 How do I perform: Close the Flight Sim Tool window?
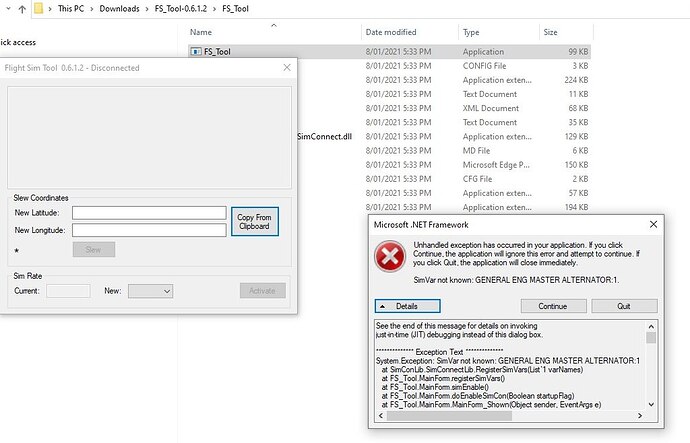[287, 67]
